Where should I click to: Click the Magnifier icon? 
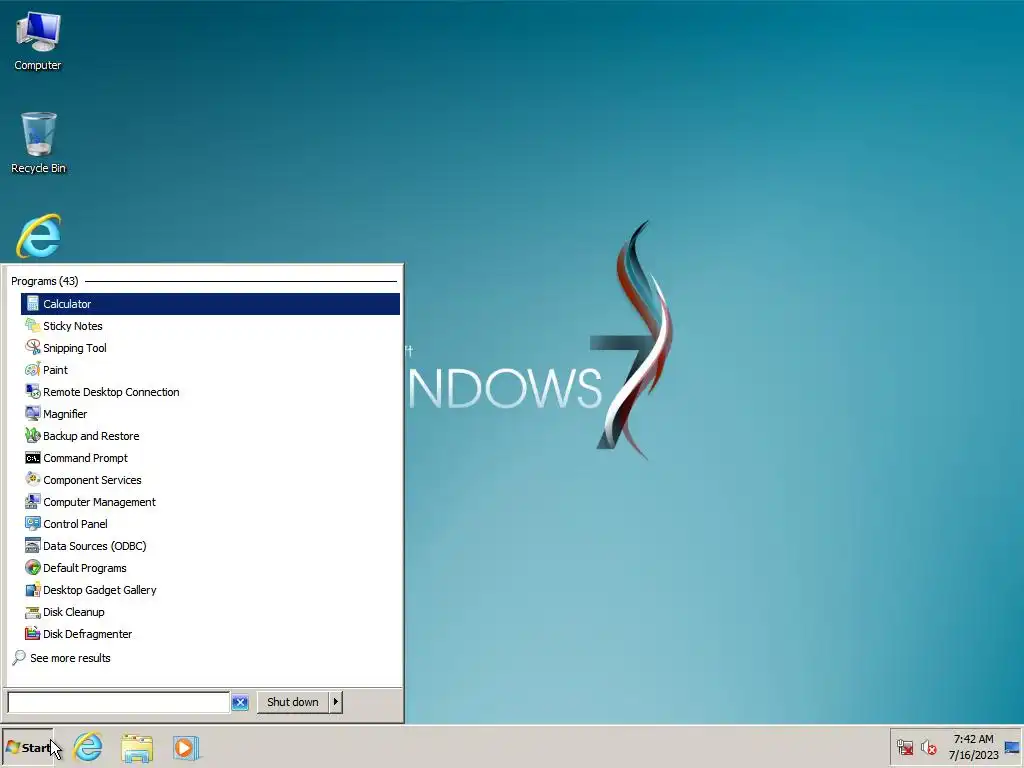pyautogui.click(x=33, y=413)
